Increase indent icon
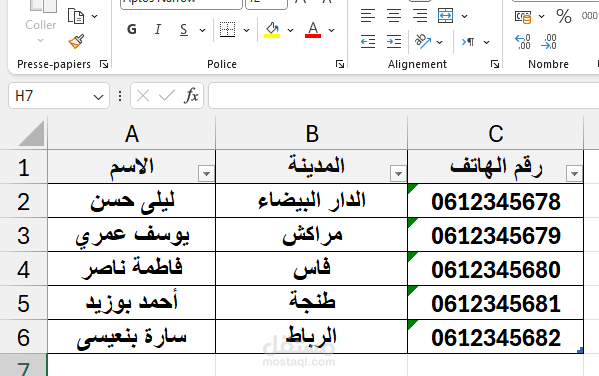The image size is (599, 376). [x=394, y=41]
